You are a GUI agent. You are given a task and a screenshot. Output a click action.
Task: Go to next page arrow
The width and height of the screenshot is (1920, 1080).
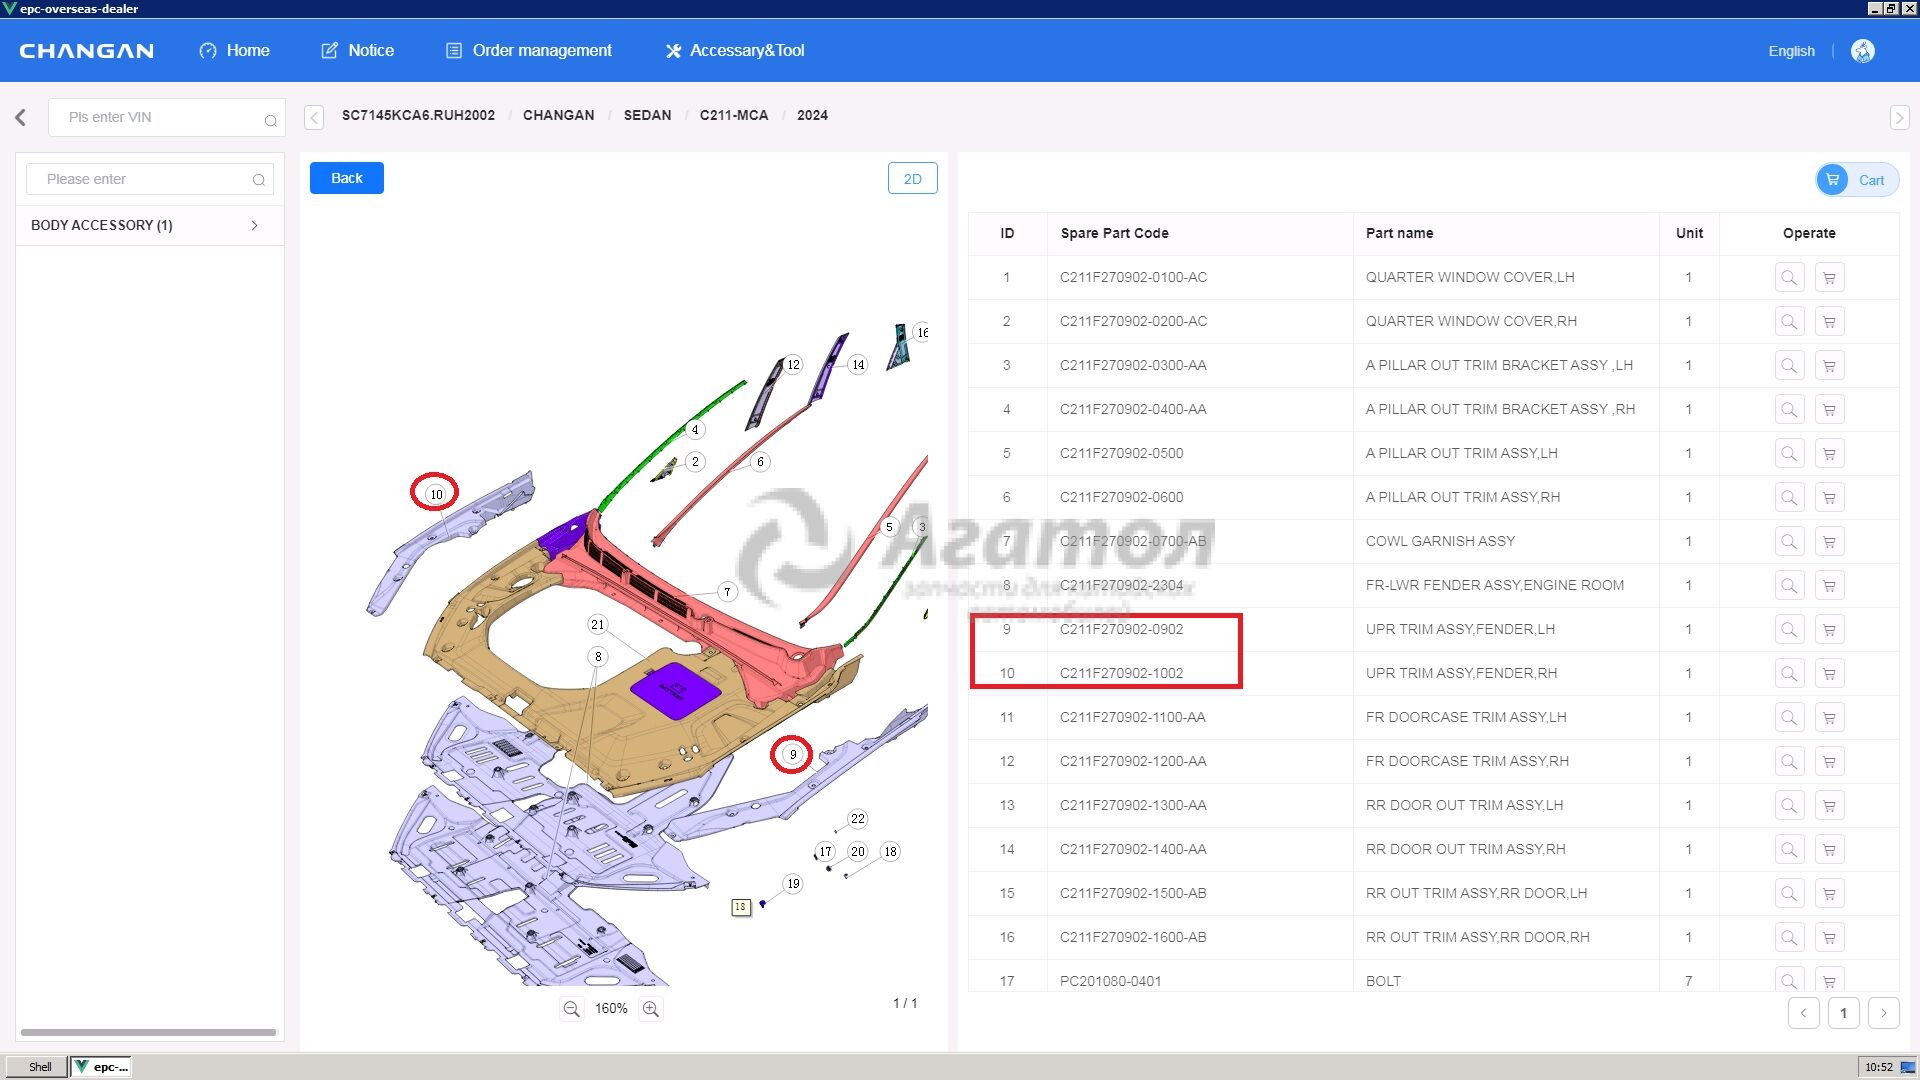[x=1883, y=1012]
